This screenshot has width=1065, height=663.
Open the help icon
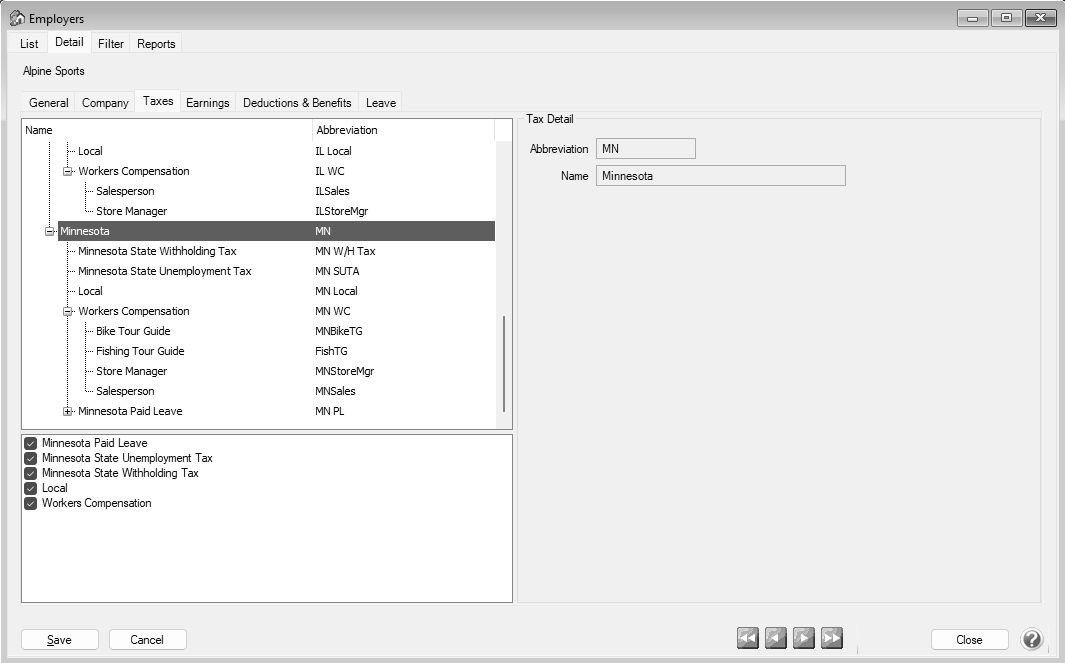(1032, 639)
